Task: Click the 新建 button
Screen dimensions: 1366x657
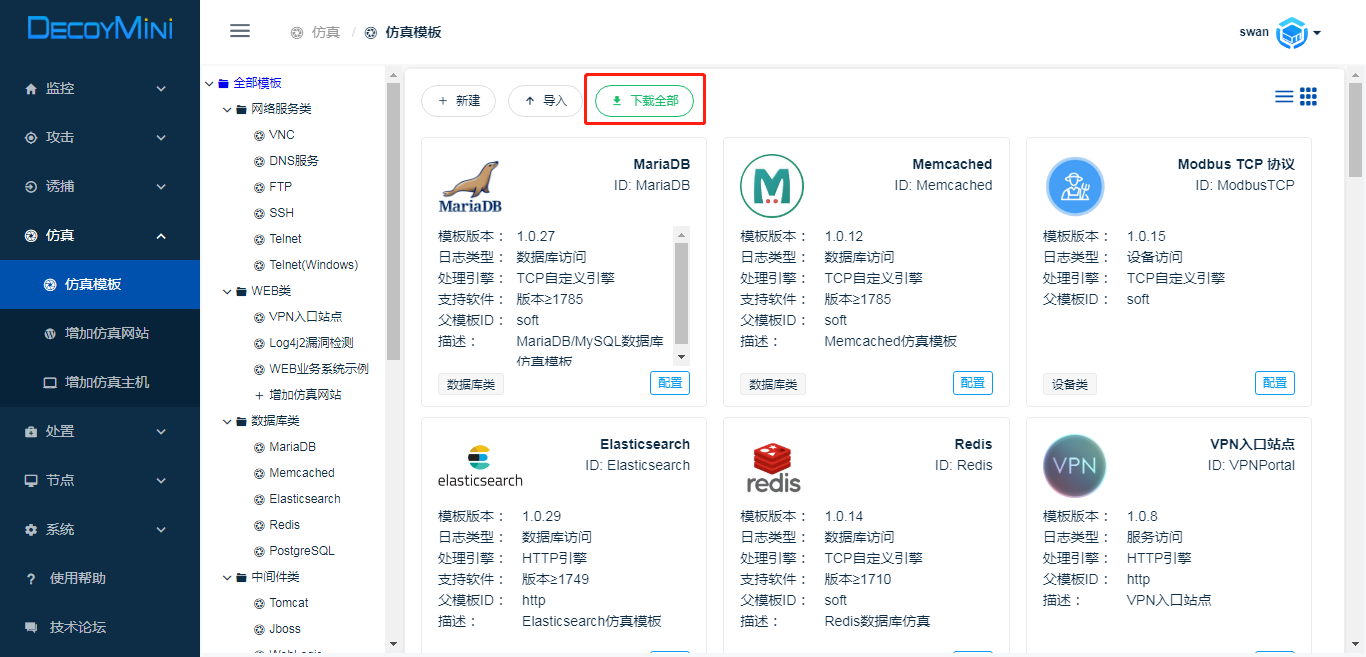Action: 458,101
